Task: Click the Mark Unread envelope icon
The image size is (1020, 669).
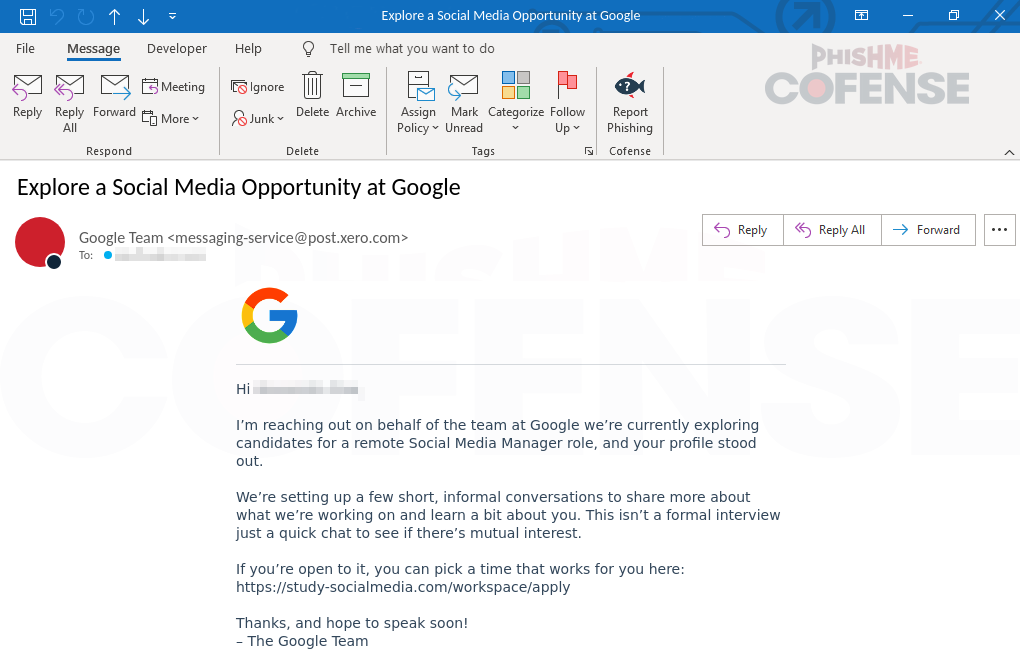Action: 463,87
